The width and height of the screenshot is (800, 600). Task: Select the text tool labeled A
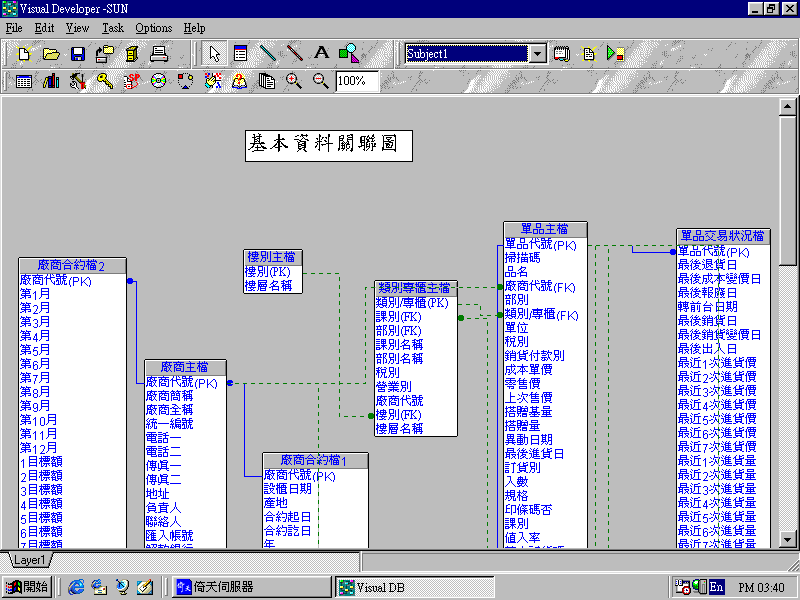pyautogui.click(x=321, y=53)
